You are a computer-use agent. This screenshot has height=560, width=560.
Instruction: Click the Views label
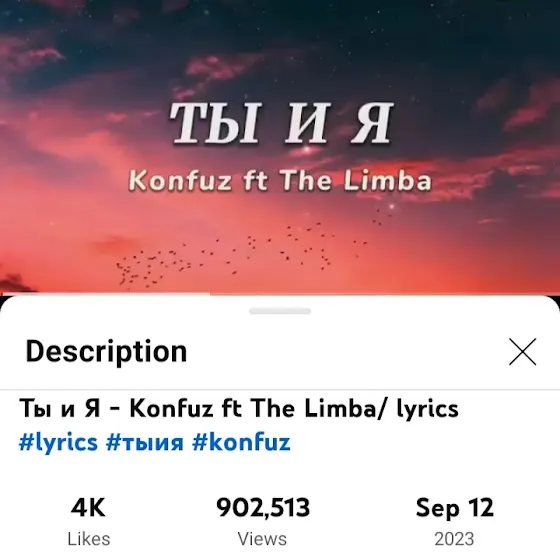pos(262,539)
